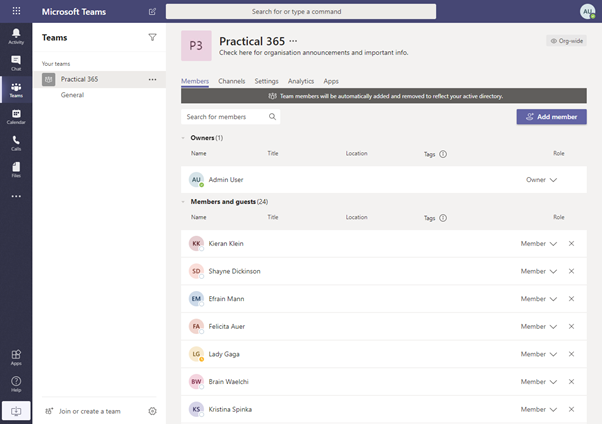602x424 pixels.
Task: Click Brain Waelchi's name
Action: click(228, 382)
